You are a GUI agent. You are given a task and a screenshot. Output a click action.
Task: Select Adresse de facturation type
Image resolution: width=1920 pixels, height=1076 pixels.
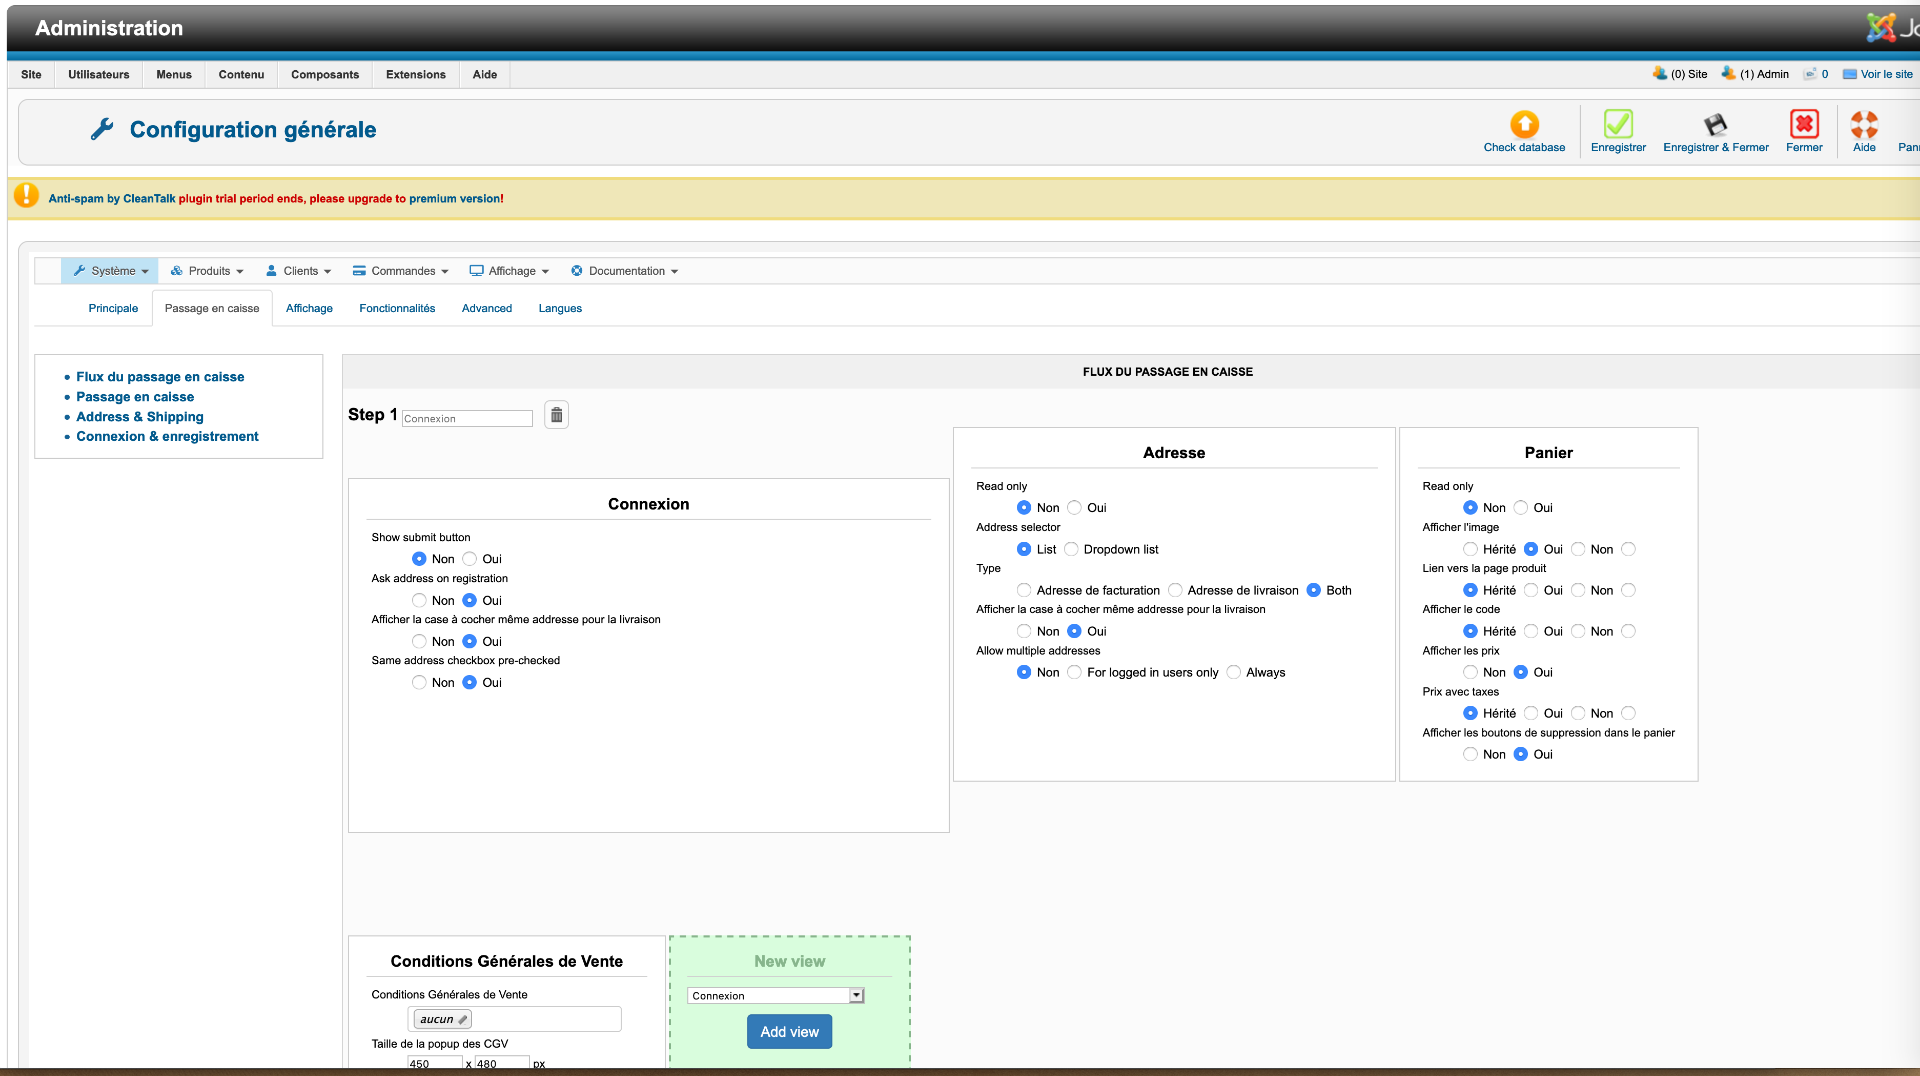coord(1024,590)
